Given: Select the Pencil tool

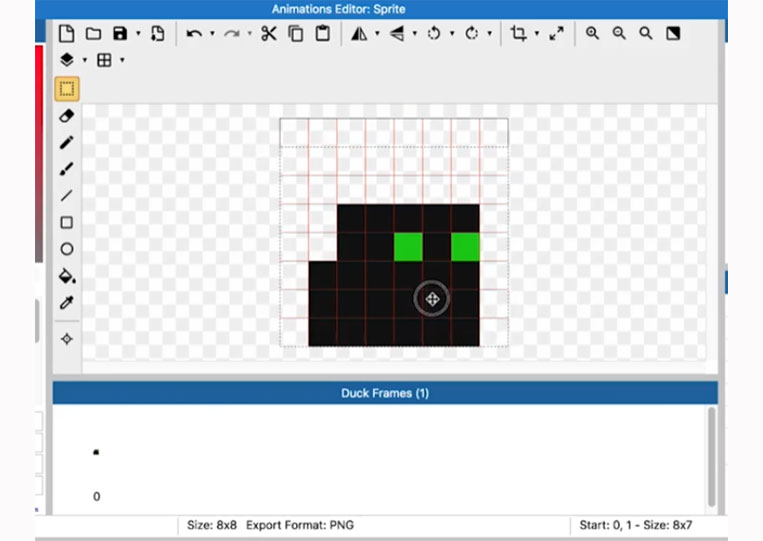Looking at the screenshot, I should click(x=67, y=143).
